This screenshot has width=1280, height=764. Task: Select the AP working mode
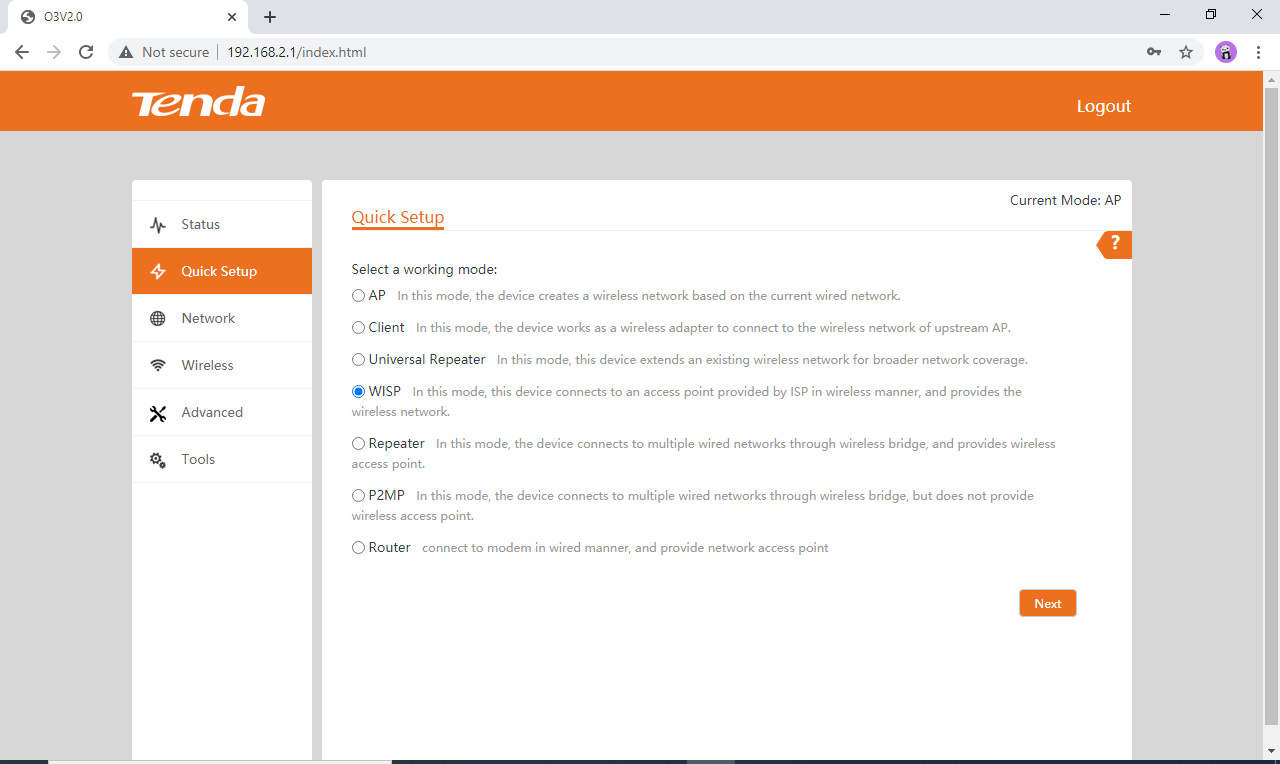pos(358,296)
